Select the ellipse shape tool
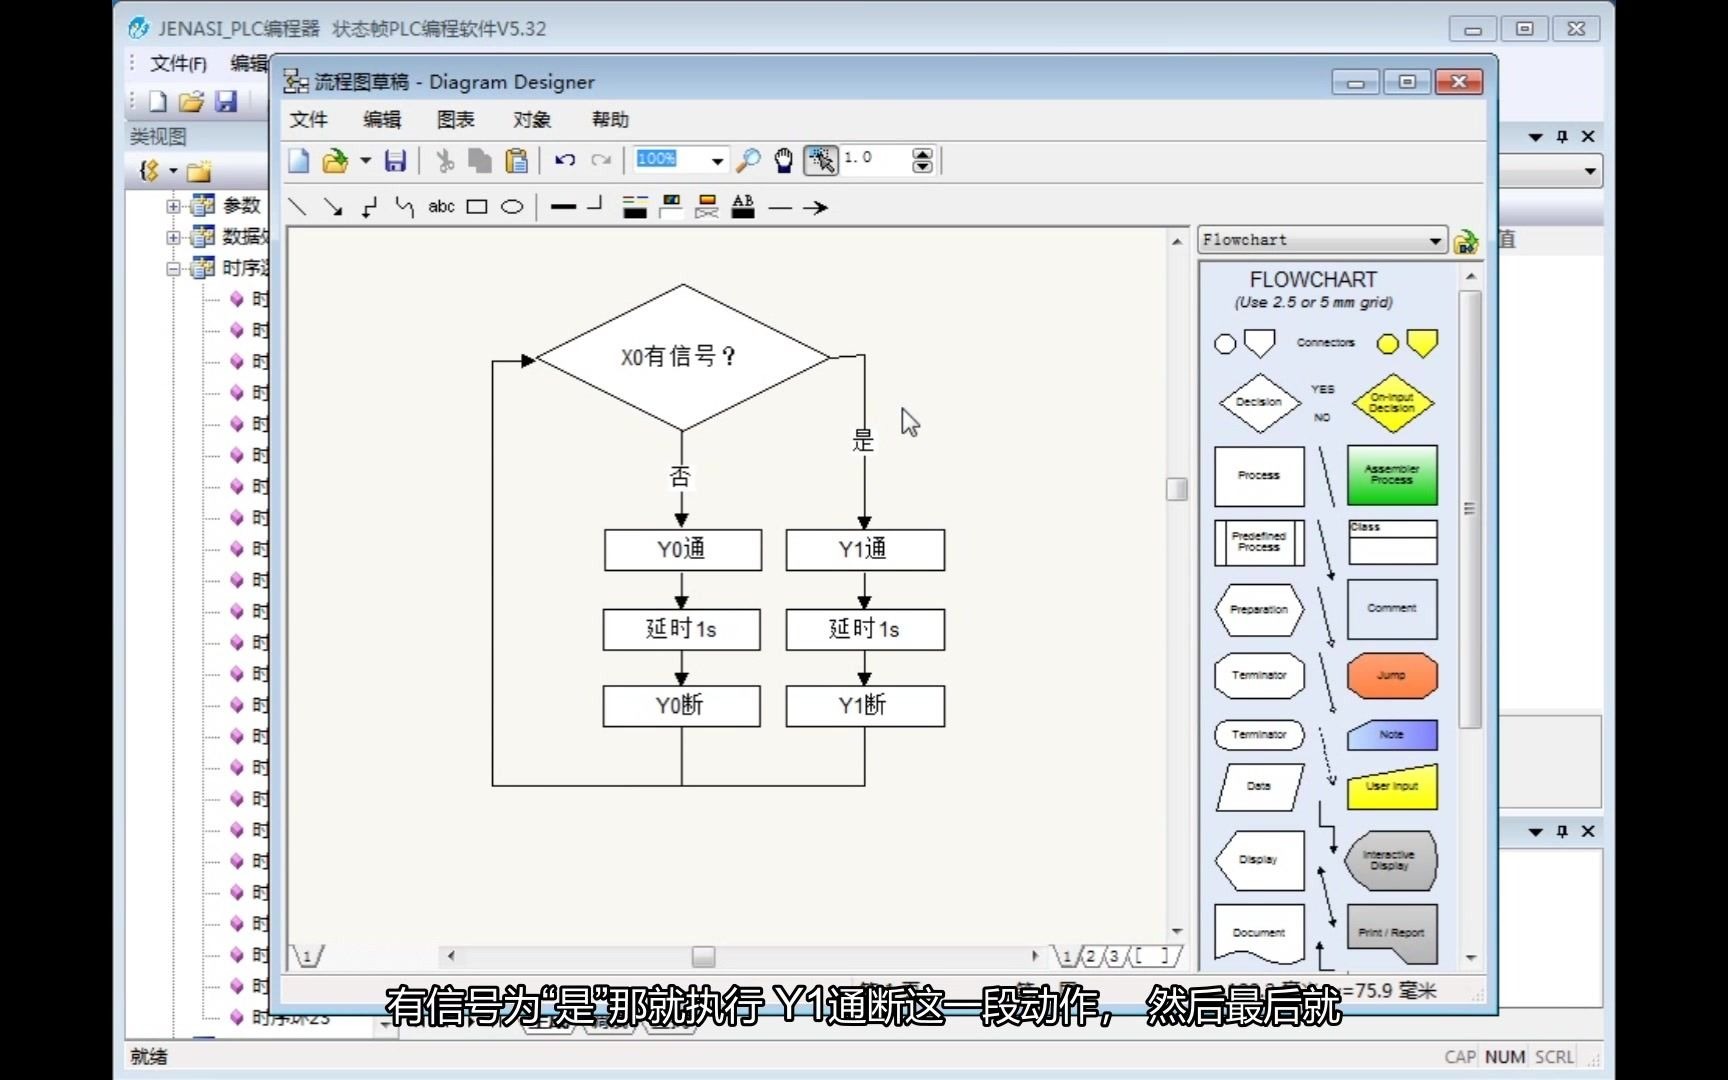Image resolution: width=1728 pixels, height=1080 pixels. click(512, 207)
